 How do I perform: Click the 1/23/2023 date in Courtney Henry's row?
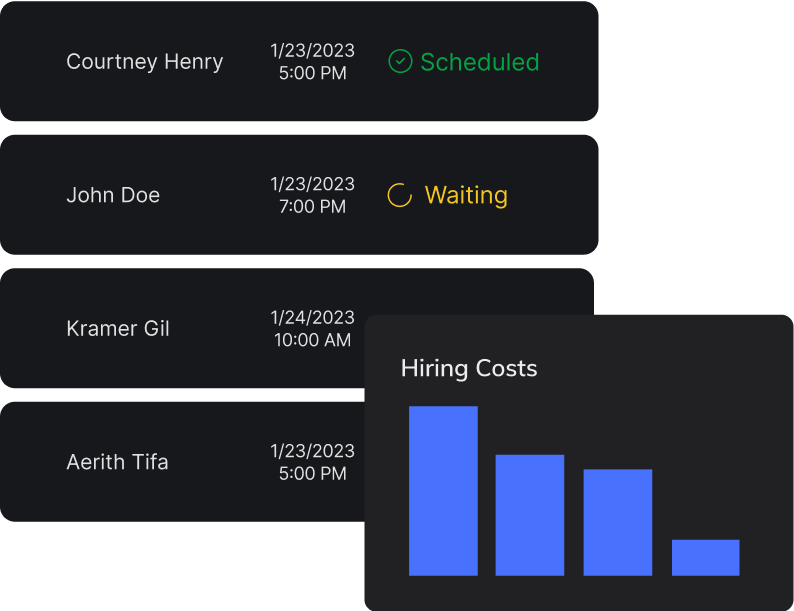pos(312,51)
